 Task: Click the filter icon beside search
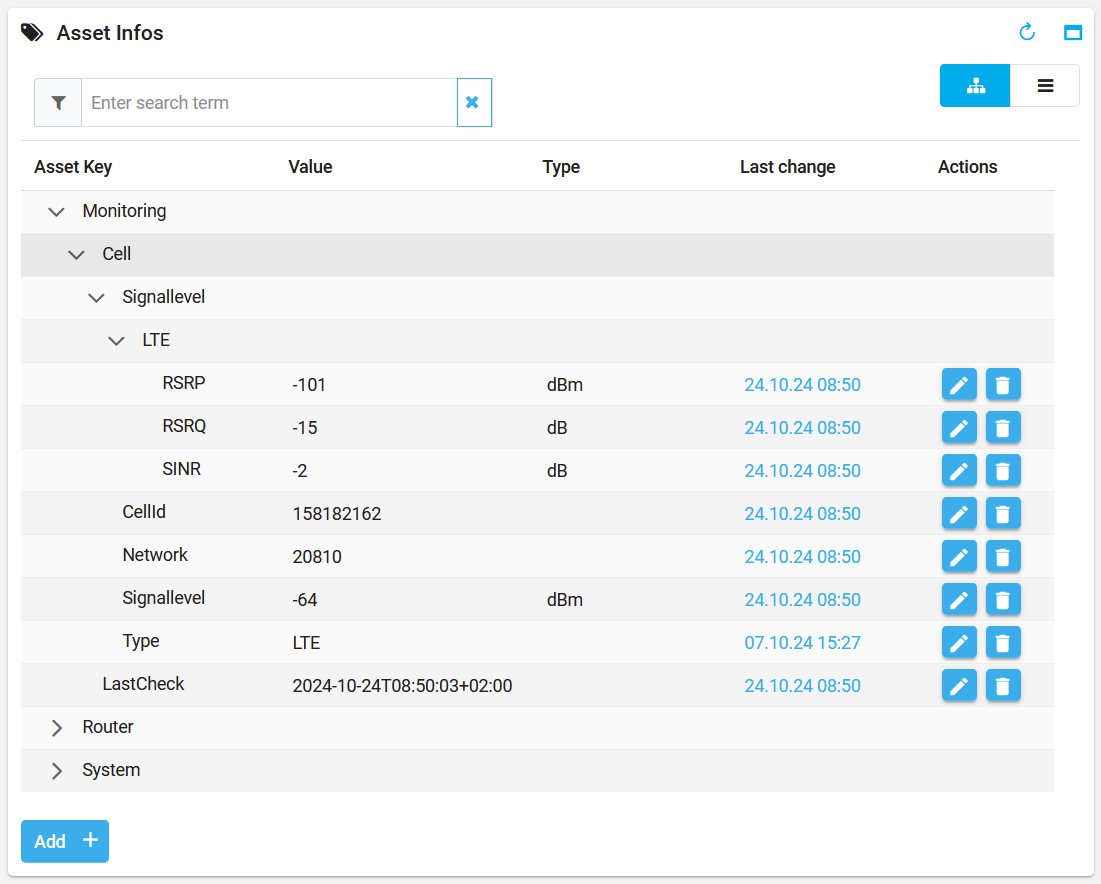pos(58,103)
